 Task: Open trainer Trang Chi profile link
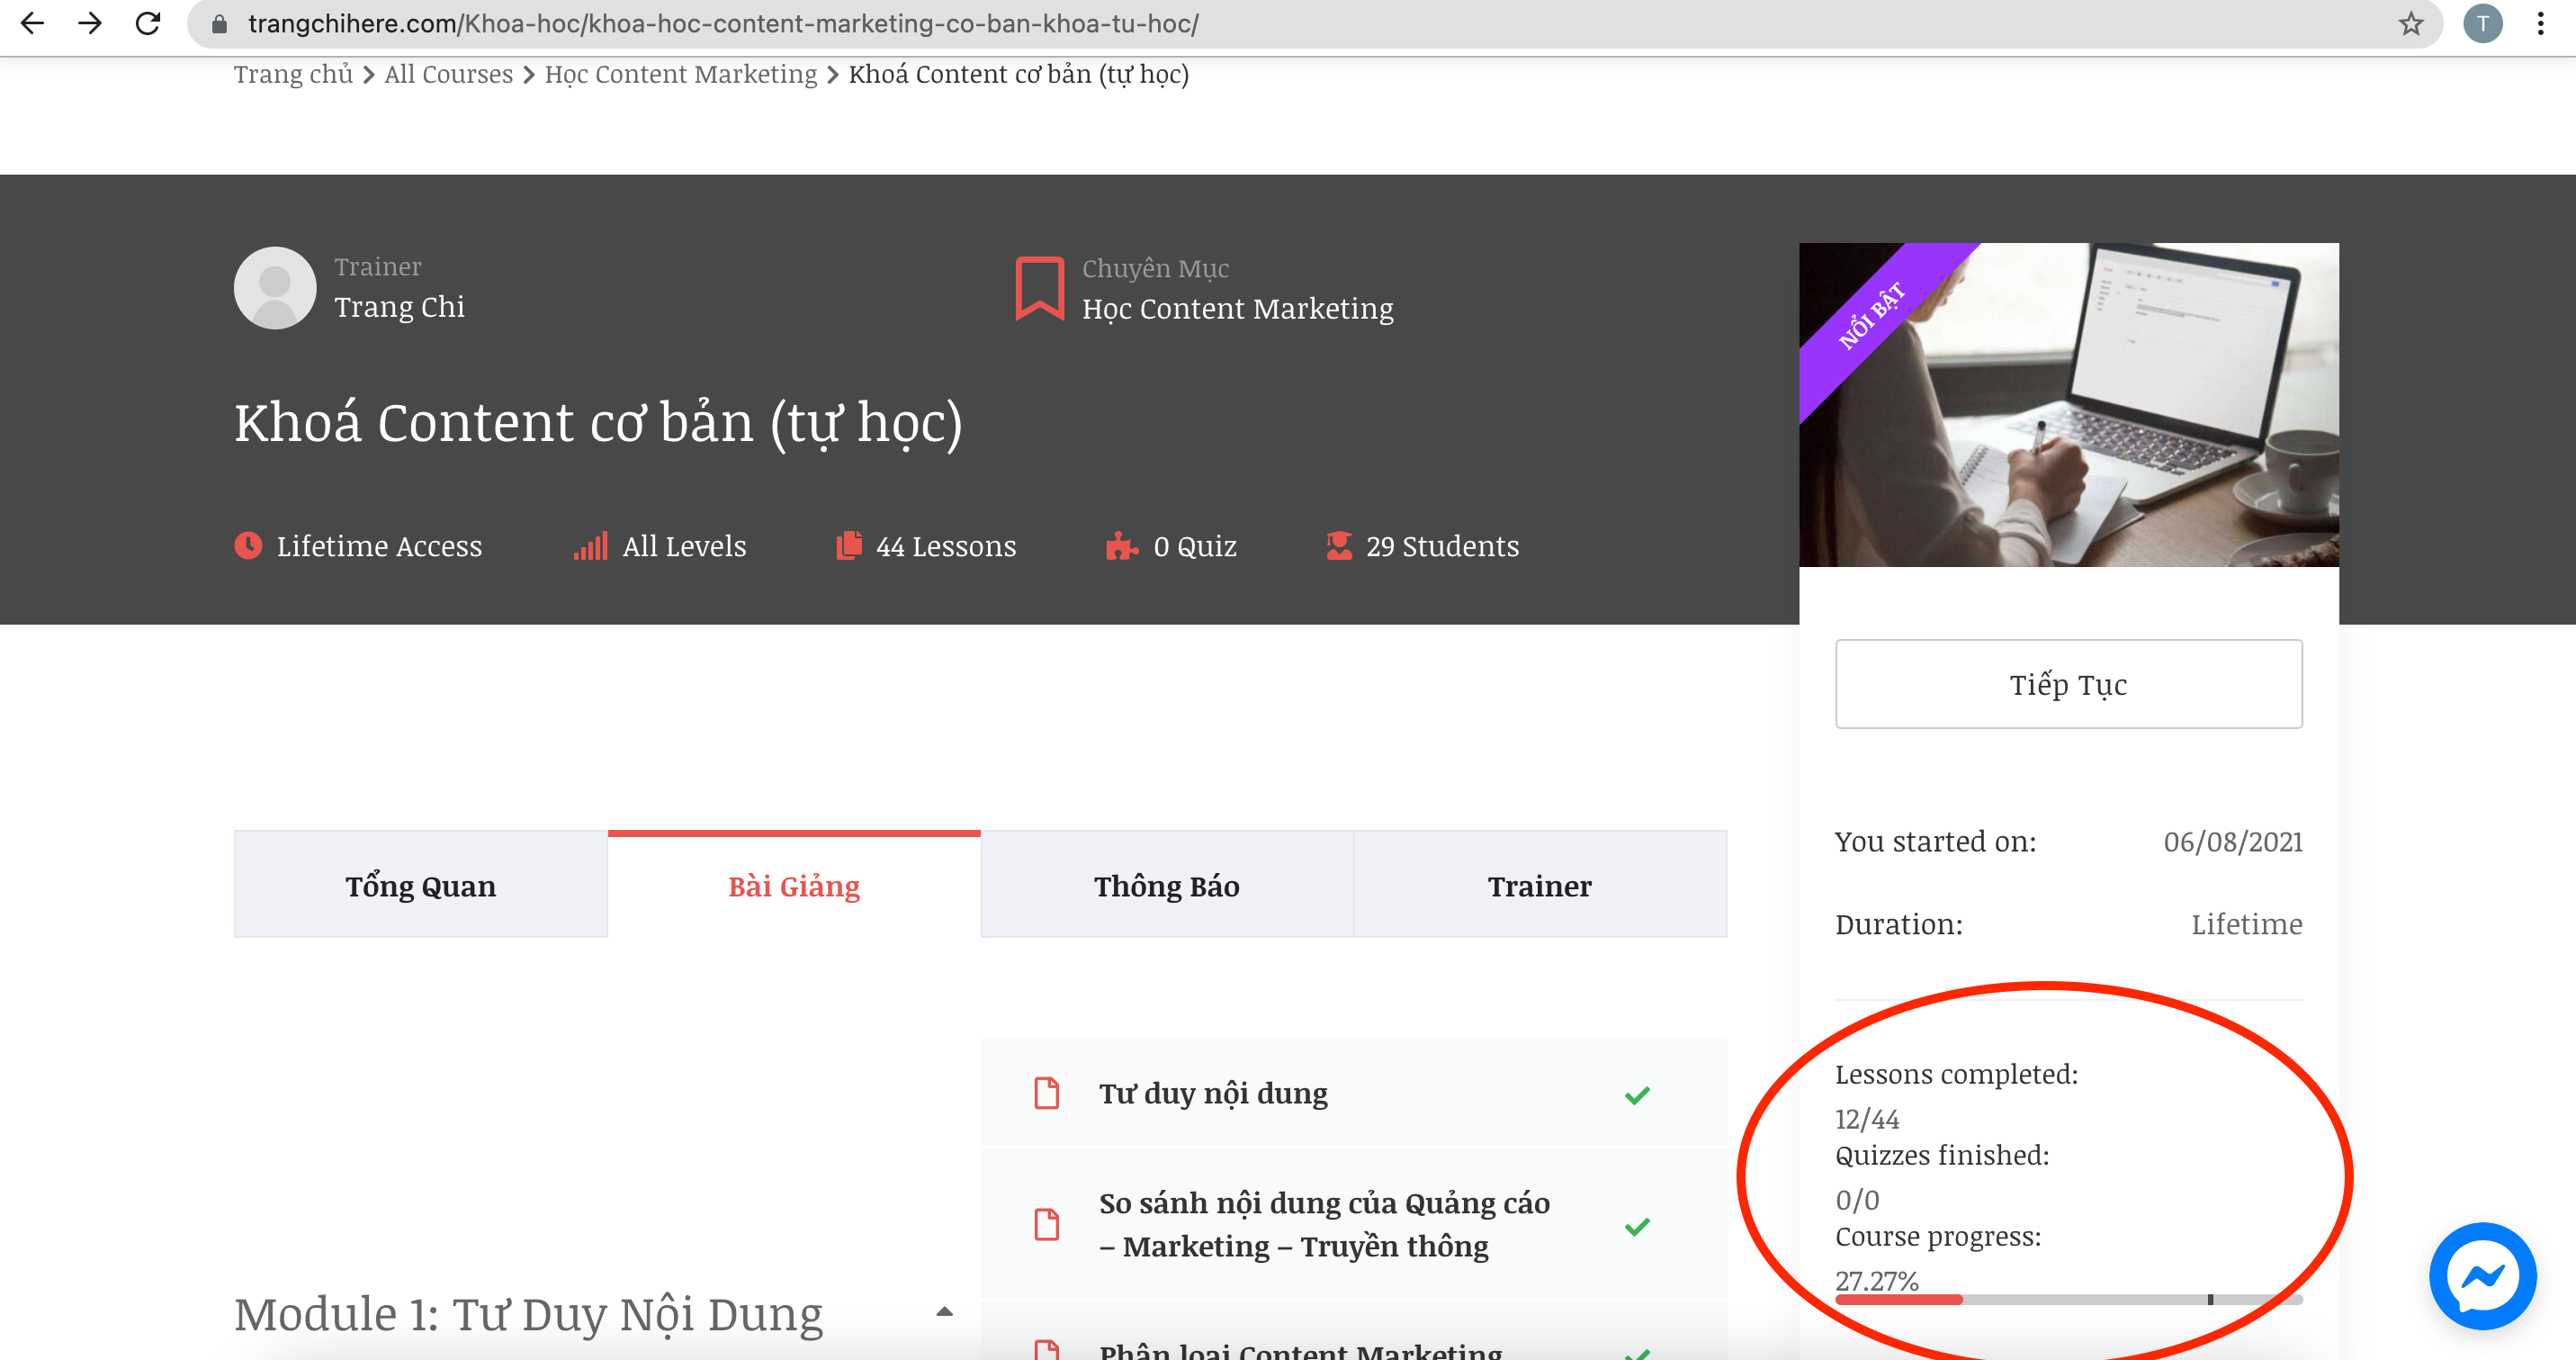pyautogui.click(x=399, y=307)
